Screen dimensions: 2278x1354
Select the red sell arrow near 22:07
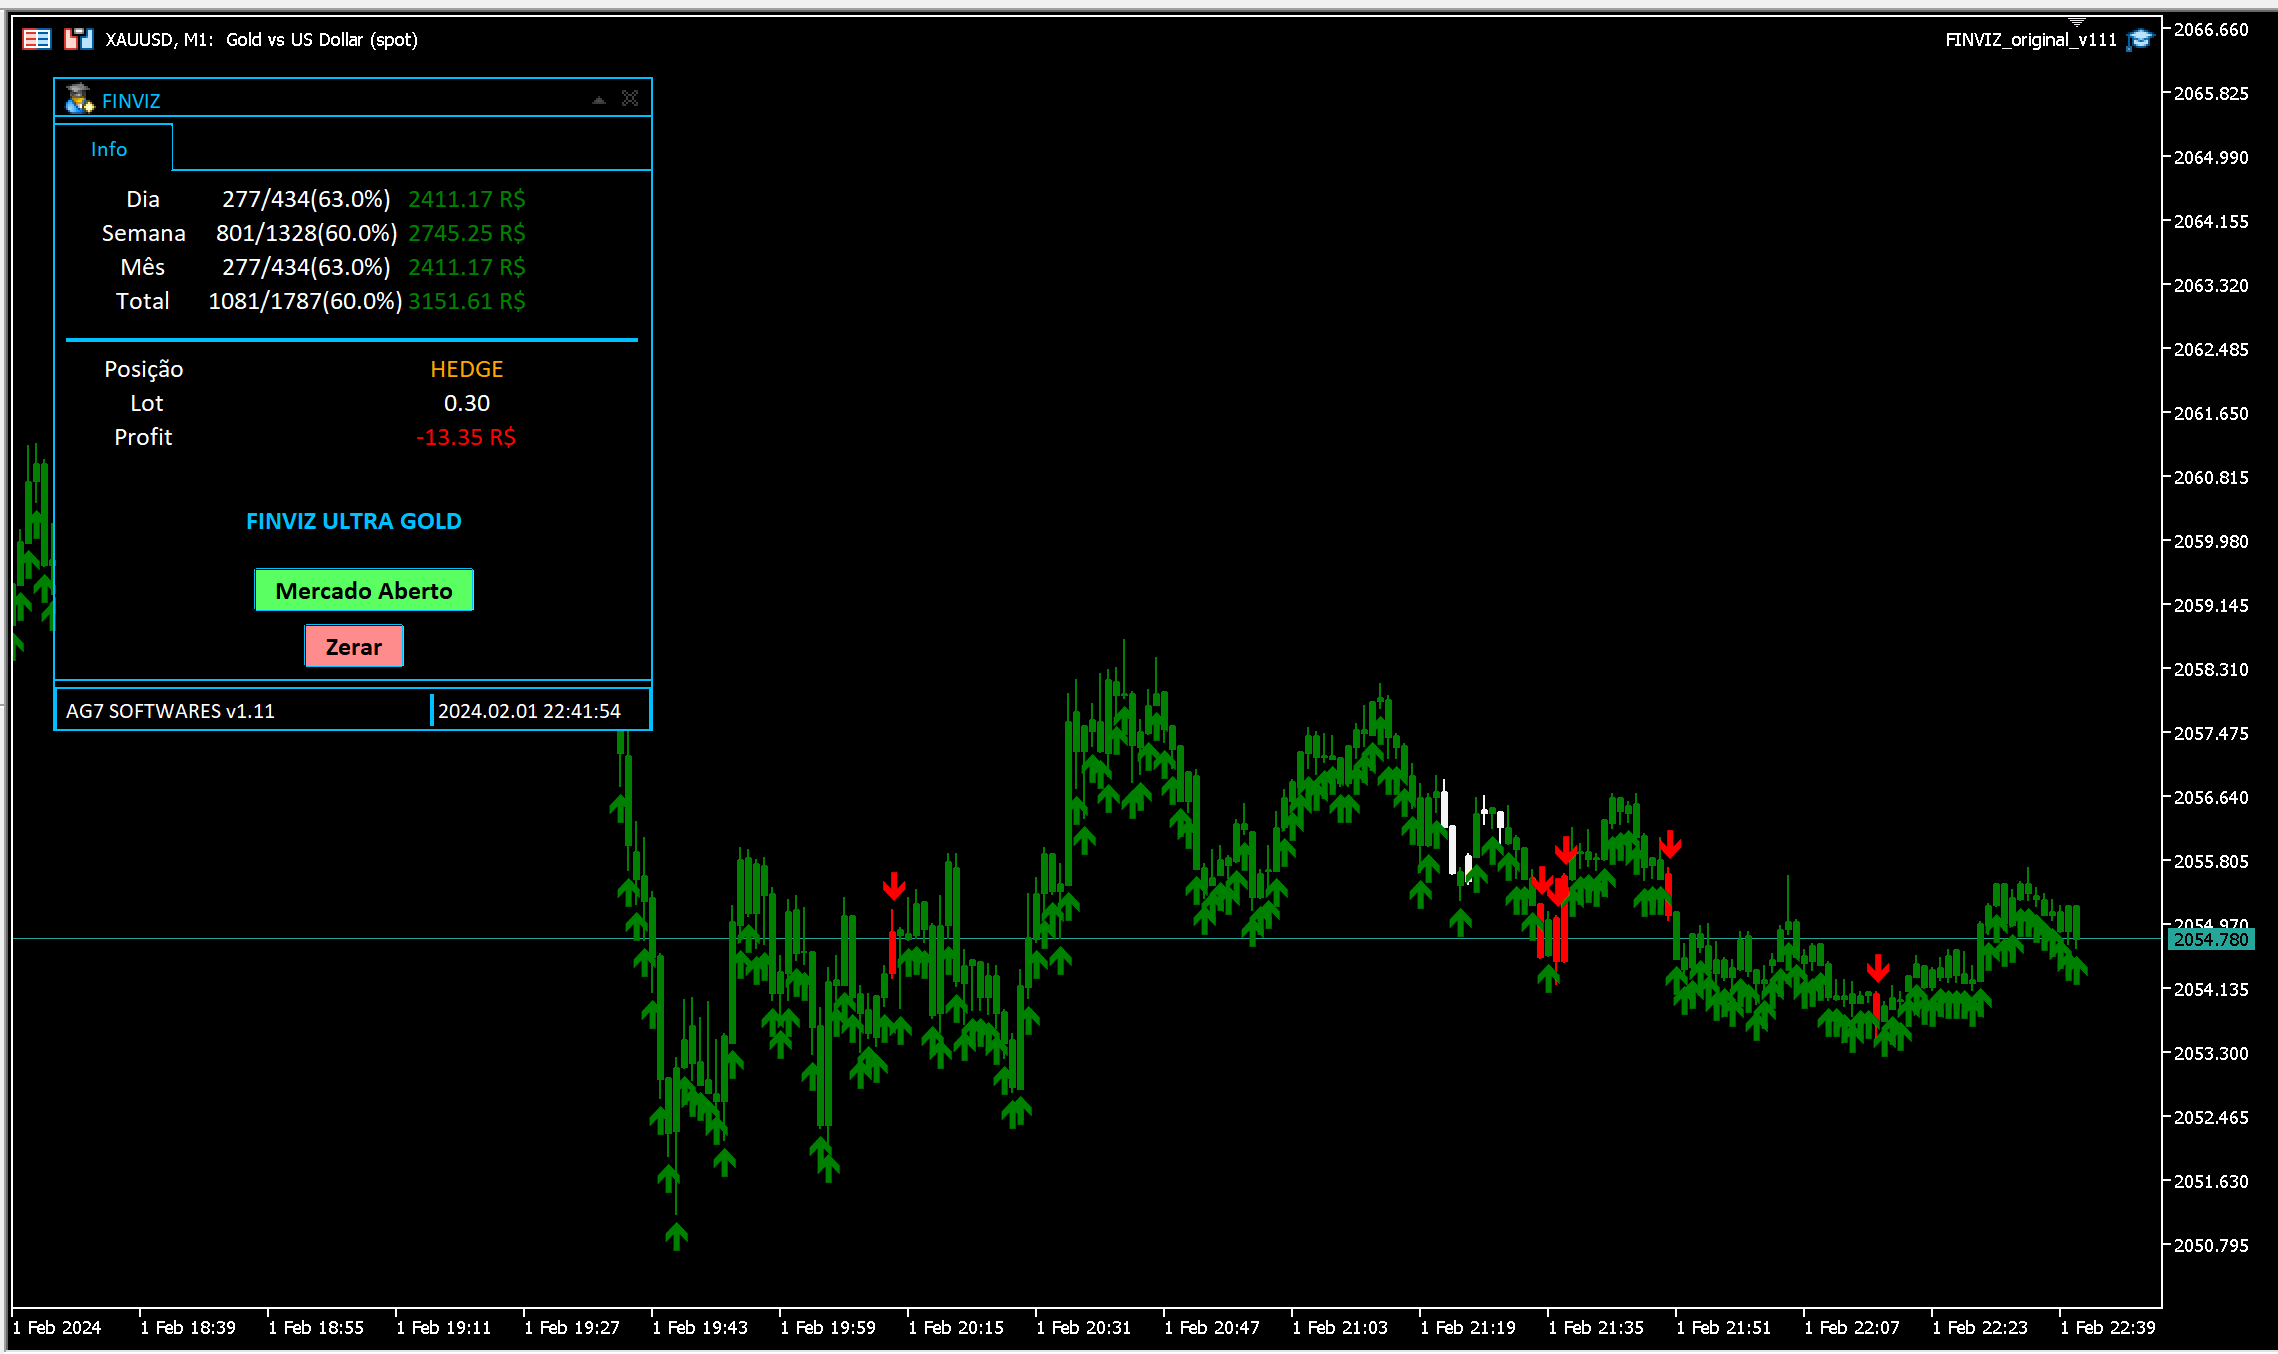(x=1878, y=968)
